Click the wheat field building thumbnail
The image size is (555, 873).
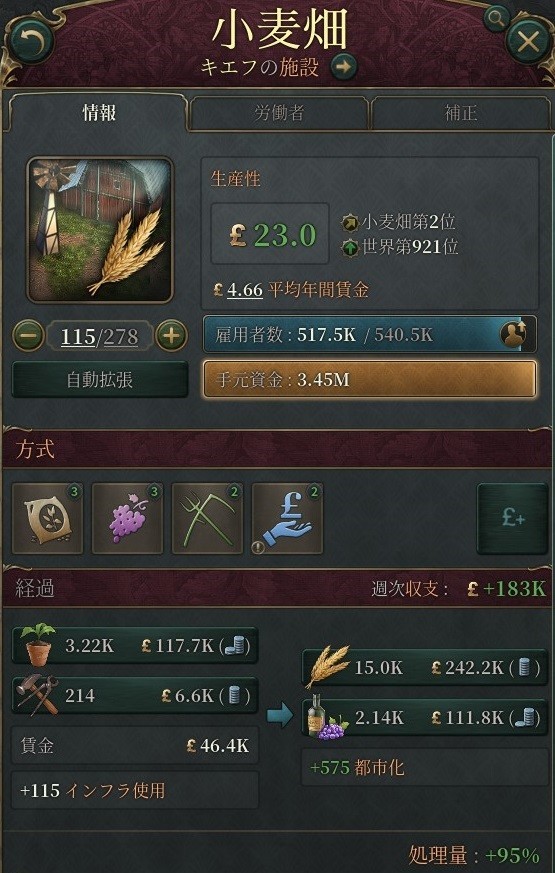pyautogui.click(x=100, y=230)
